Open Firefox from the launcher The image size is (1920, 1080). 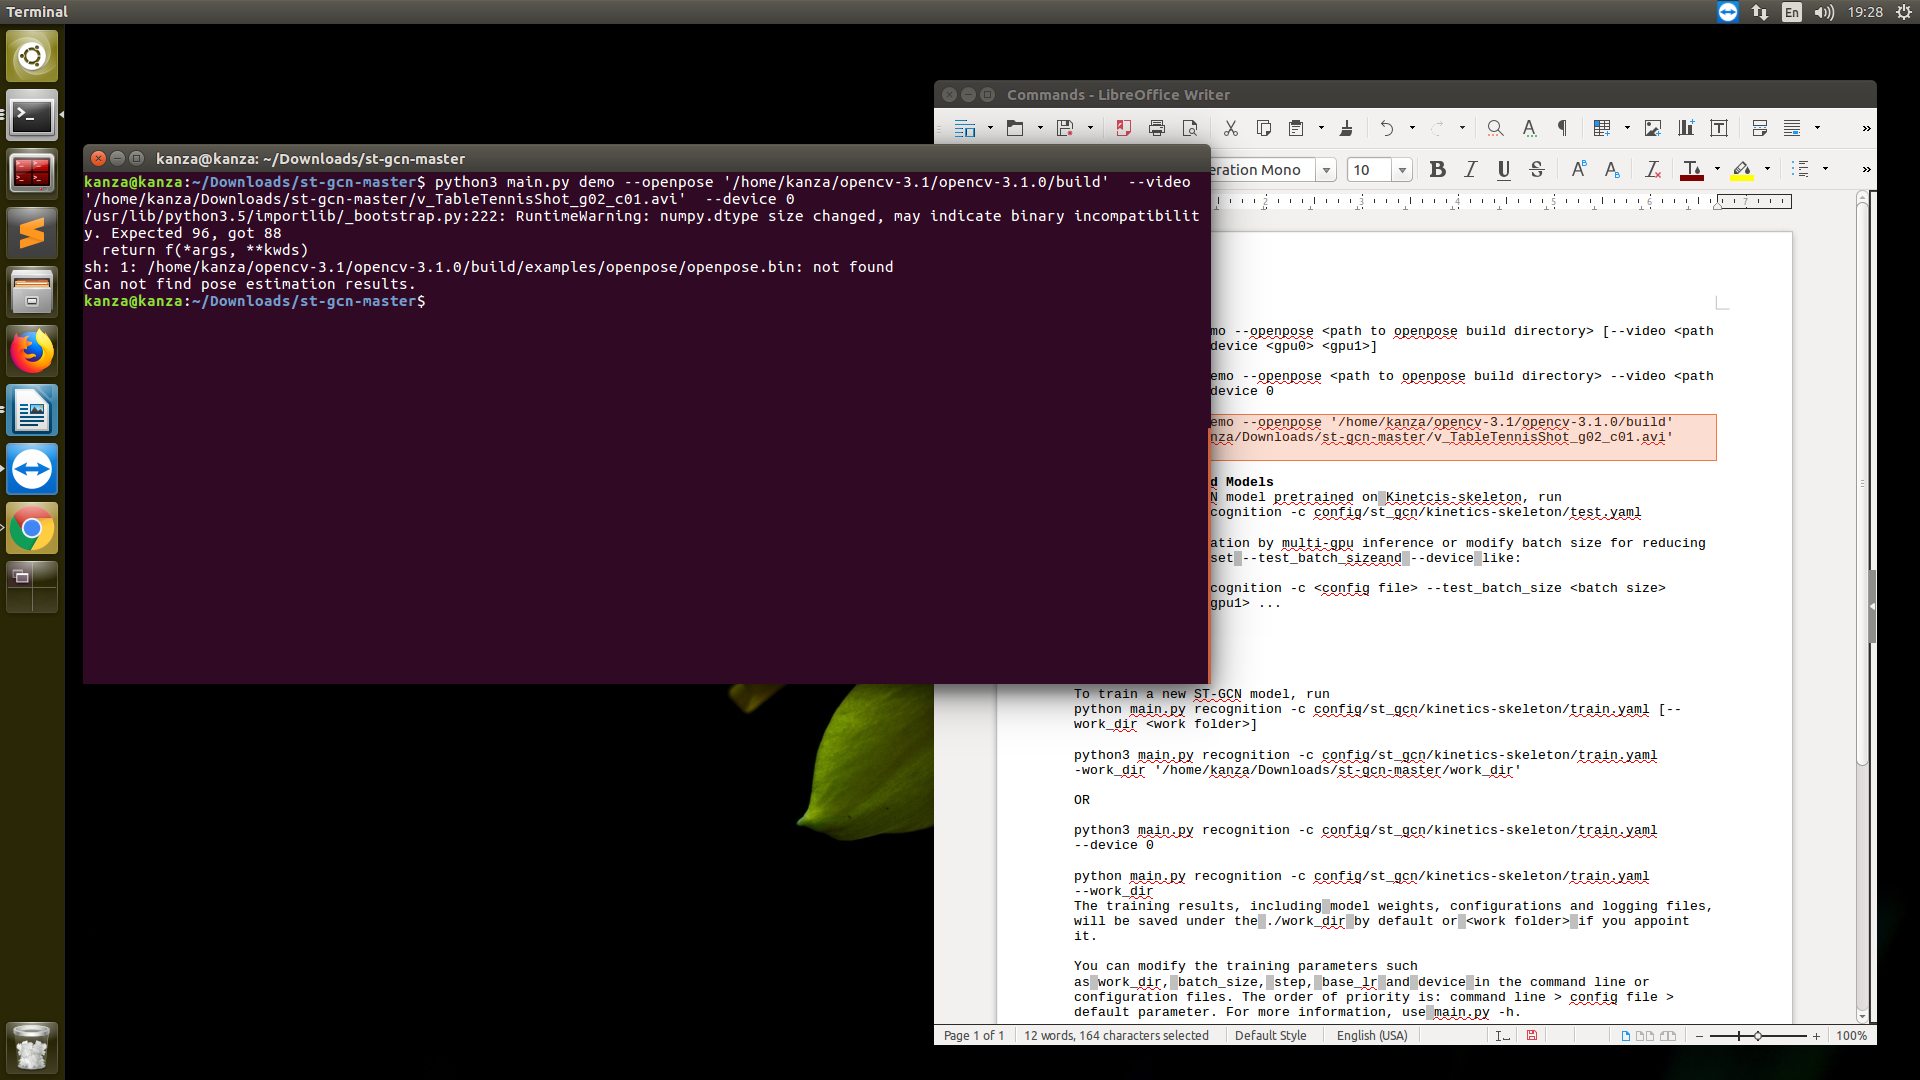(32, 351)
